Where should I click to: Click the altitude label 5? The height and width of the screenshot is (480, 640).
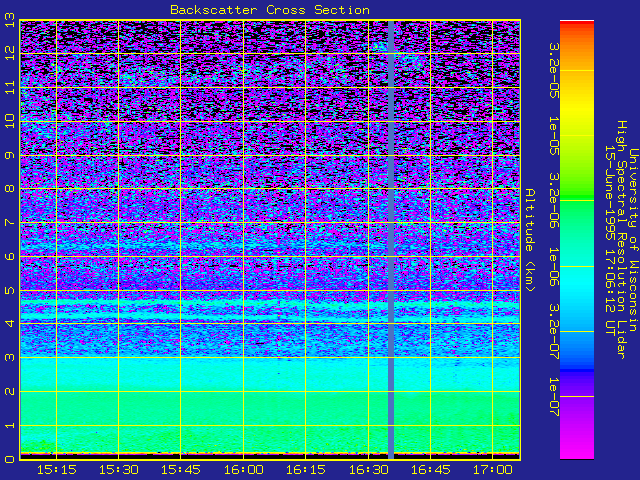click(x=10, y=290)
